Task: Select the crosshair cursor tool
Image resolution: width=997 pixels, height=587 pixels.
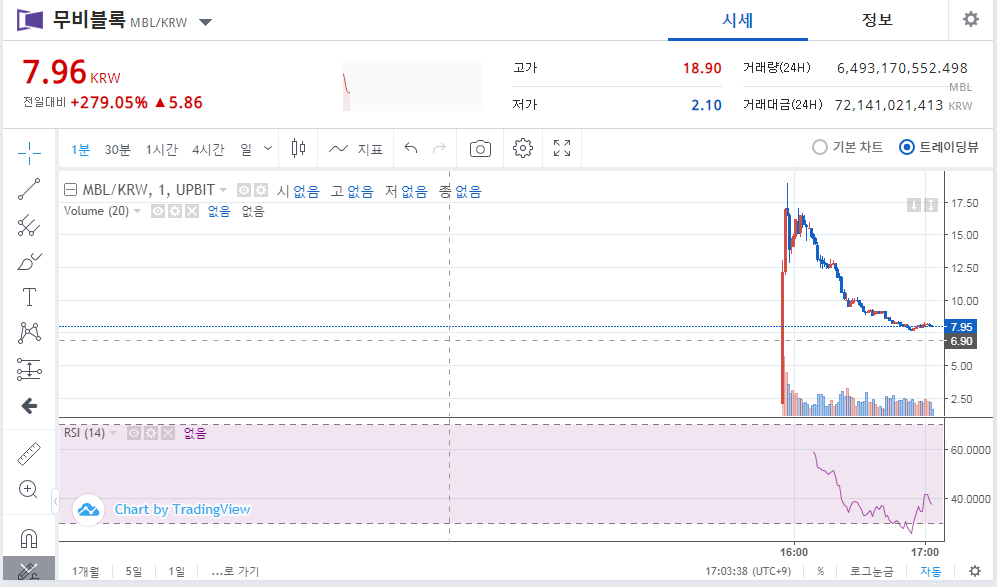Action: point(29,153)
